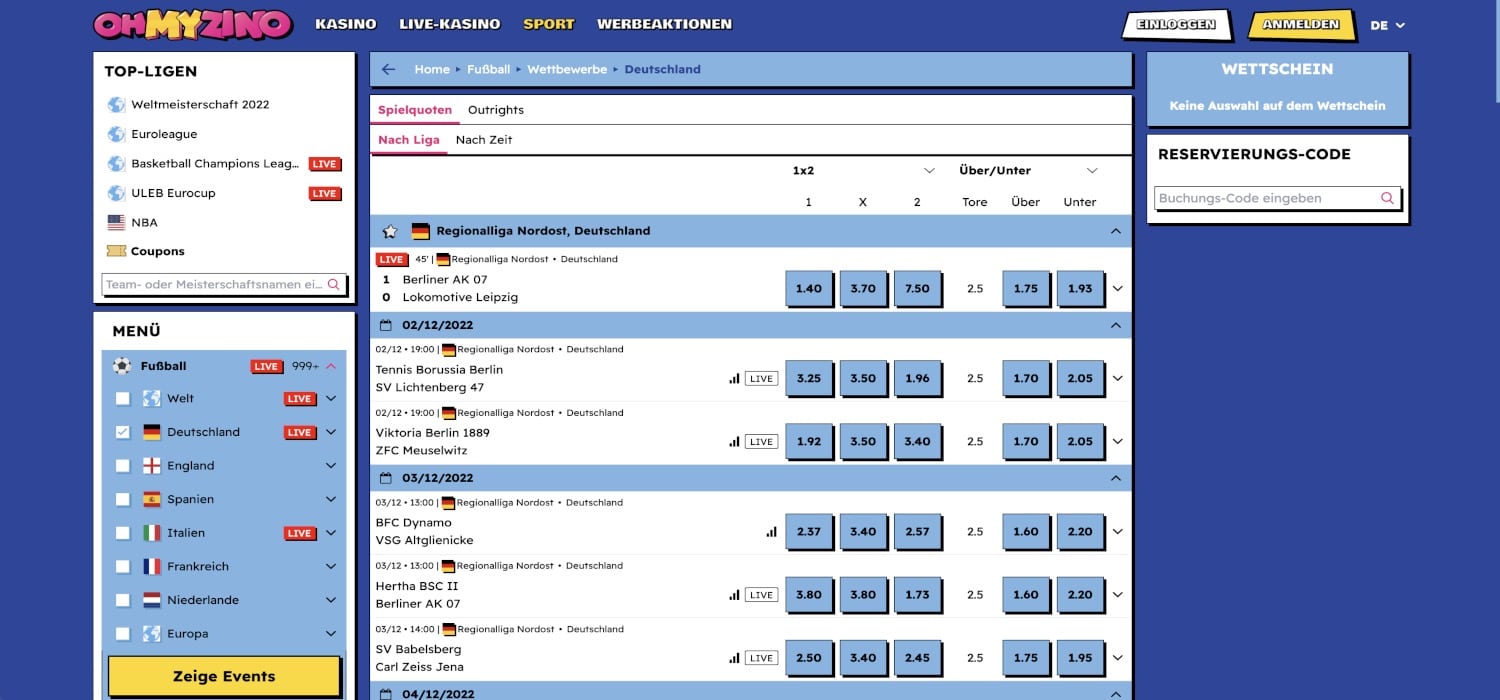The width and height of the screenshot is (1500, 700).
Task: Open stats icon for Viktoria Berlin 1889 match
Action: click(x=735, y=441)
